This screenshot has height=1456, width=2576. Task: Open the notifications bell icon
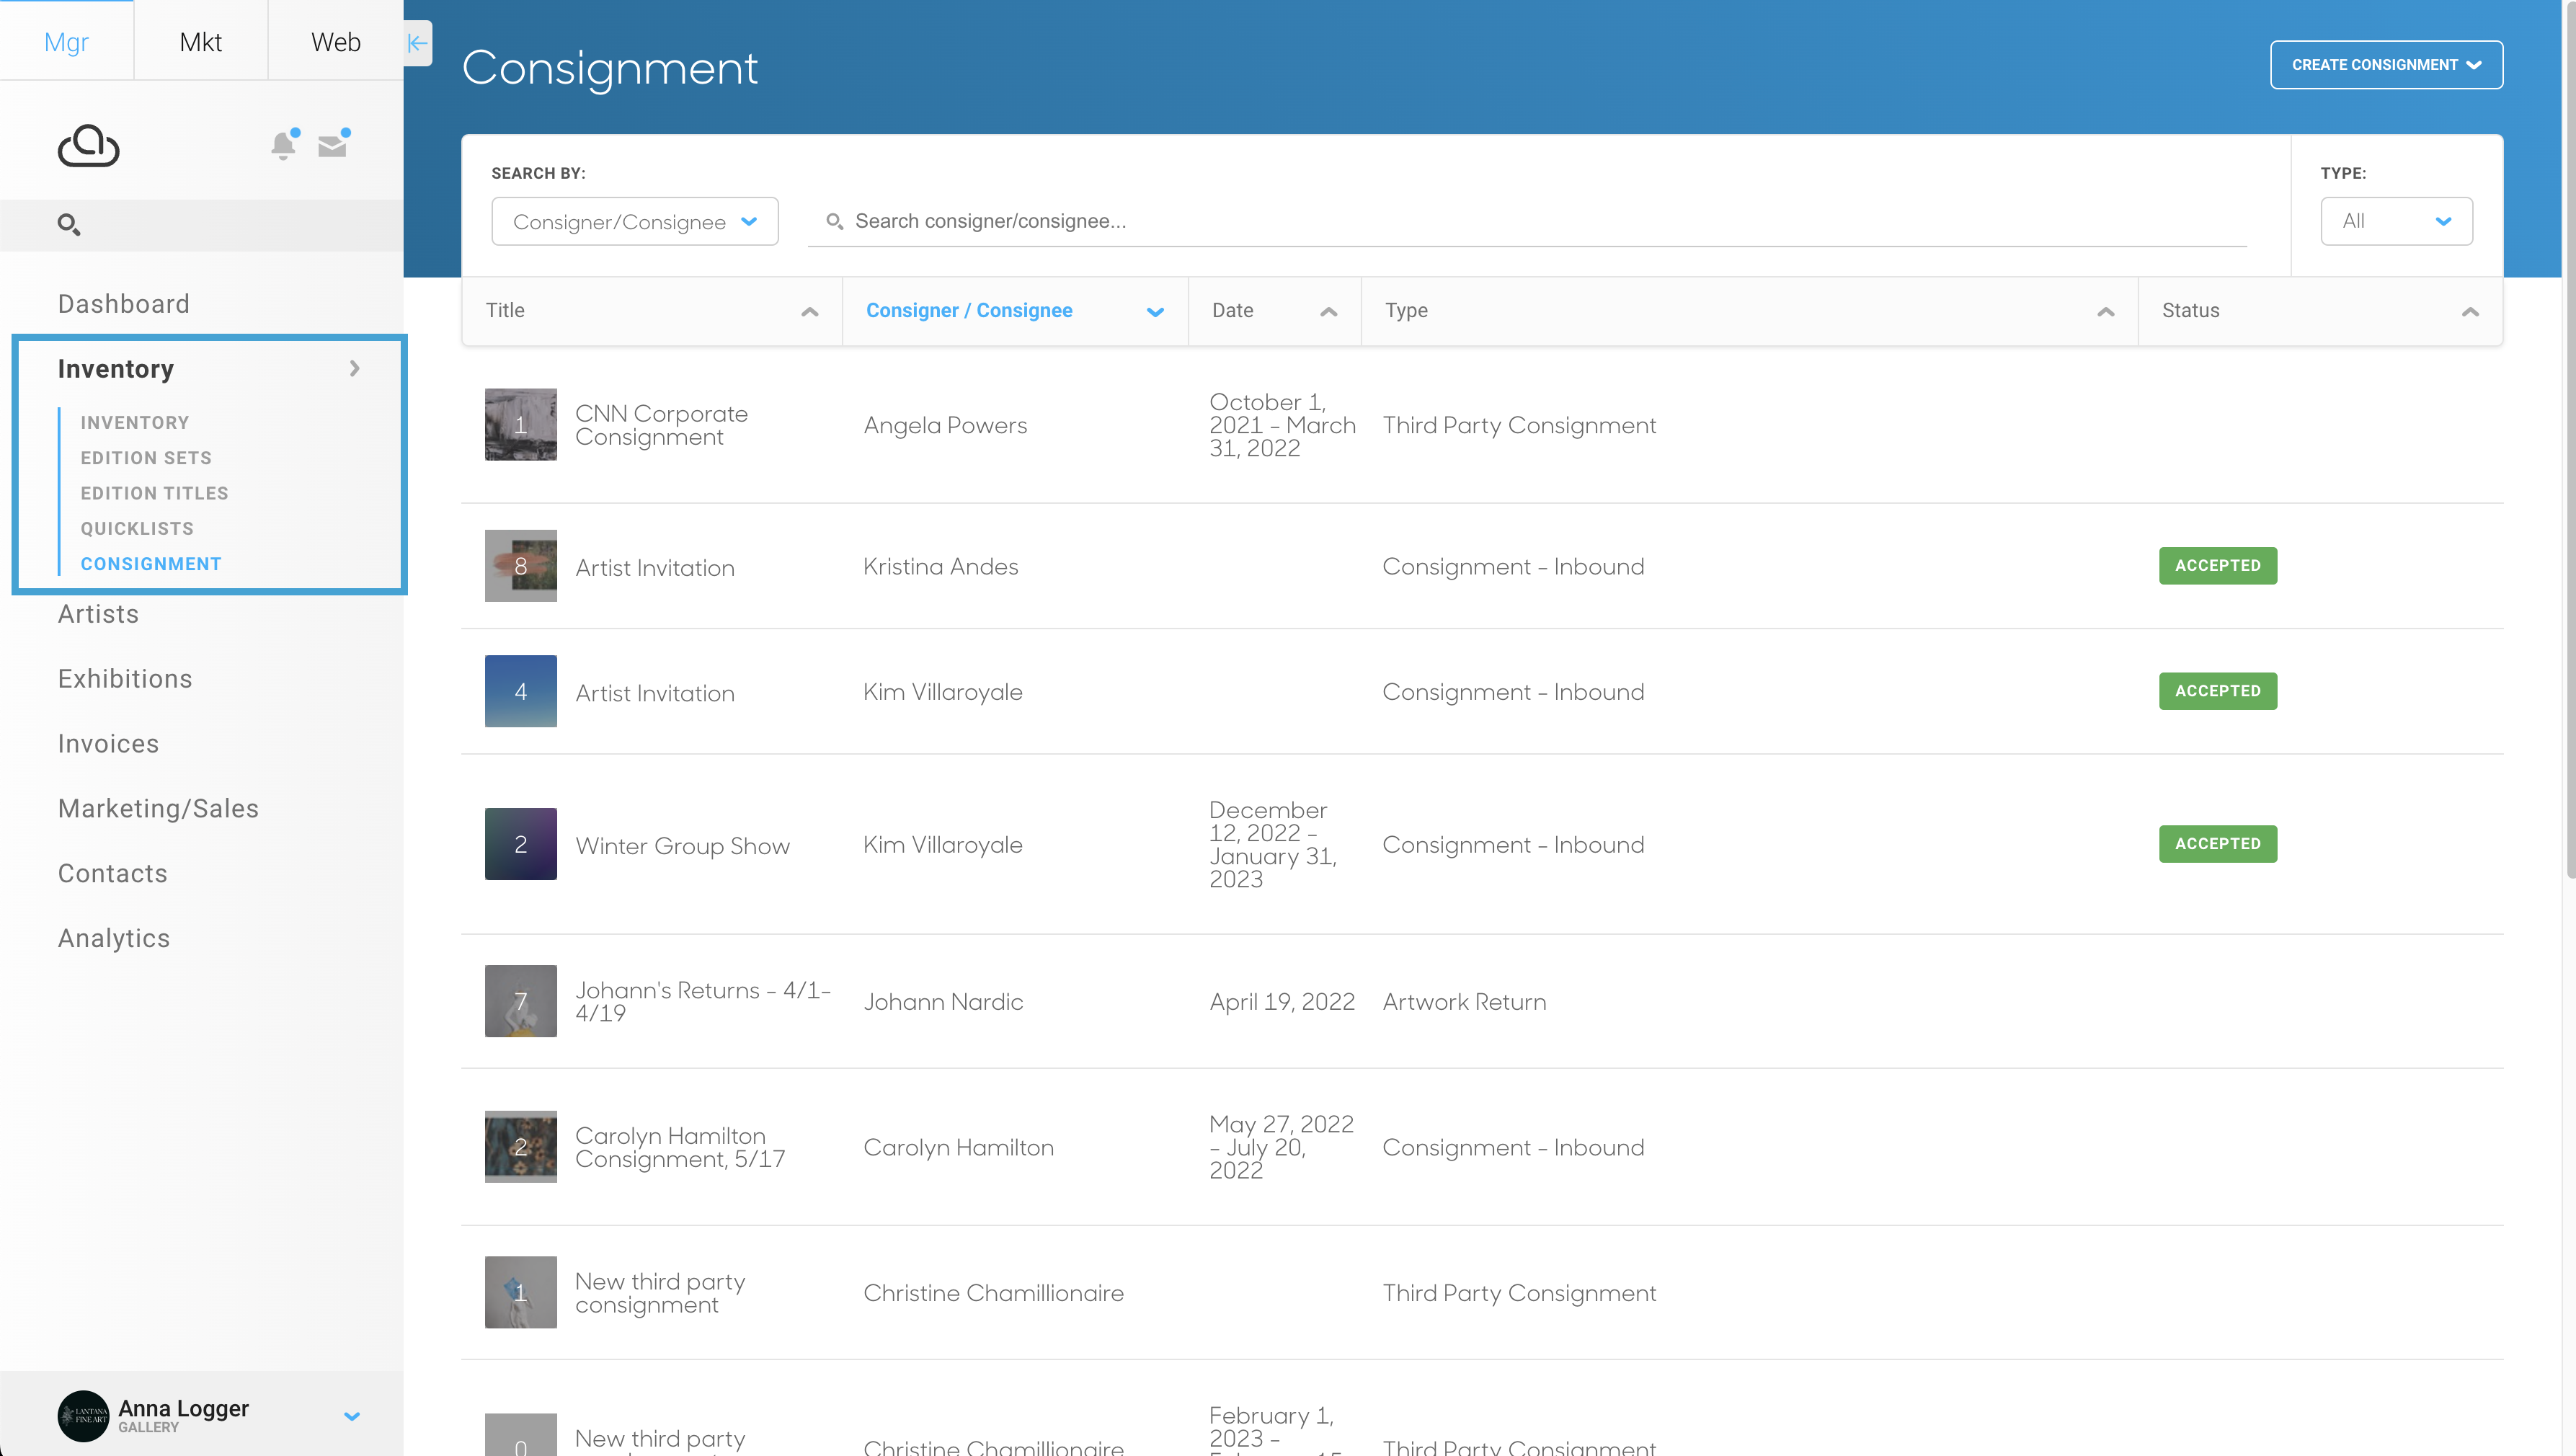[283, 145]
